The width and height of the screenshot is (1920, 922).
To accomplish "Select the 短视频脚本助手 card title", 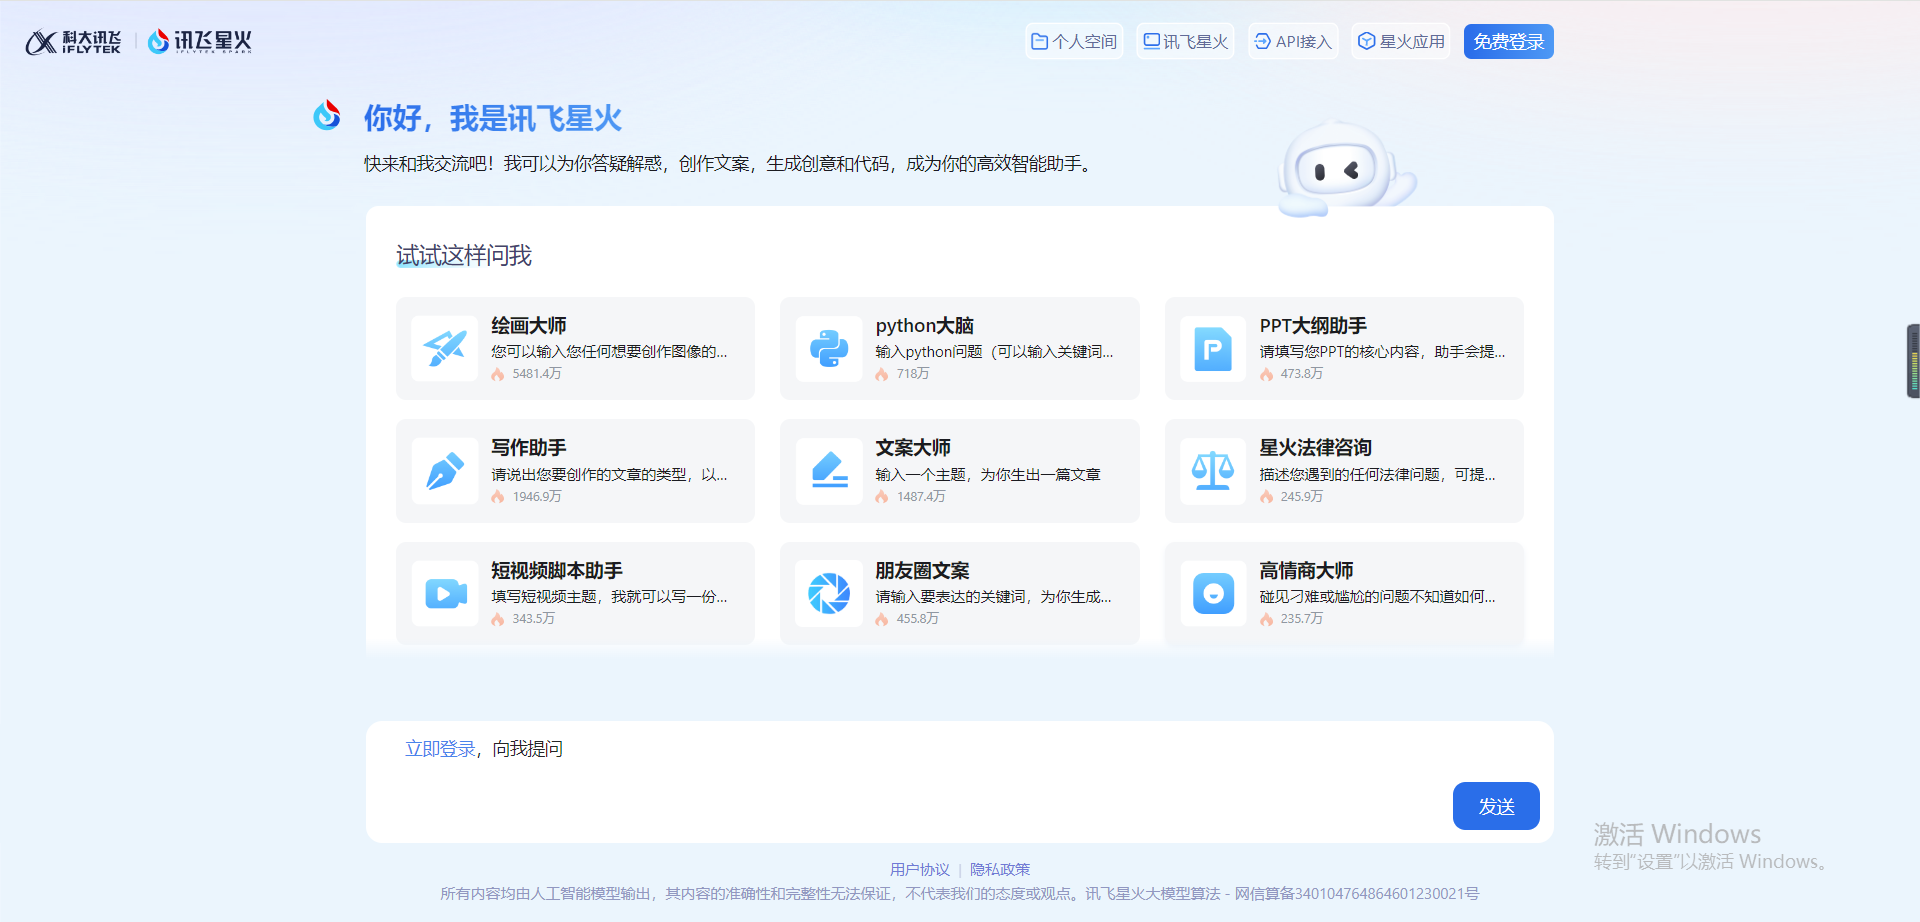I will 557,571.
